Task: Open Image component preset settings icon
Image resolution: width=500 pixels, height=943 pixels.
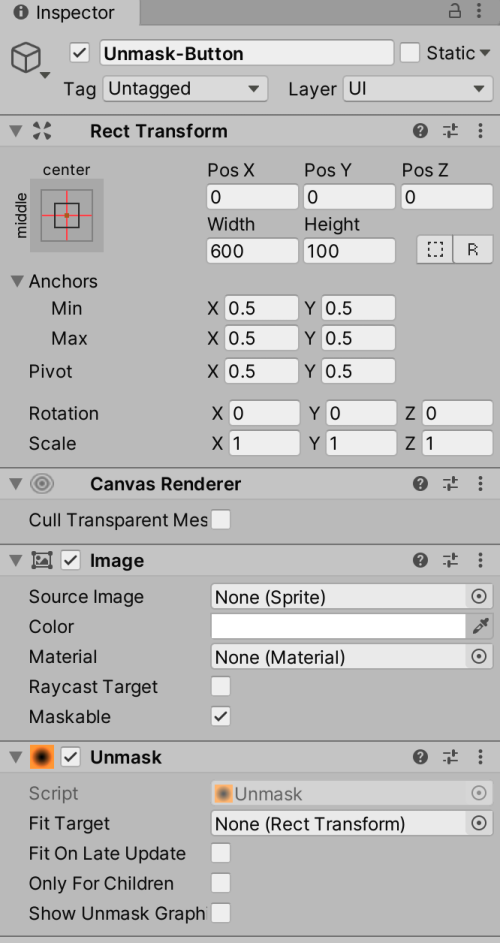Action: (450, 561)
